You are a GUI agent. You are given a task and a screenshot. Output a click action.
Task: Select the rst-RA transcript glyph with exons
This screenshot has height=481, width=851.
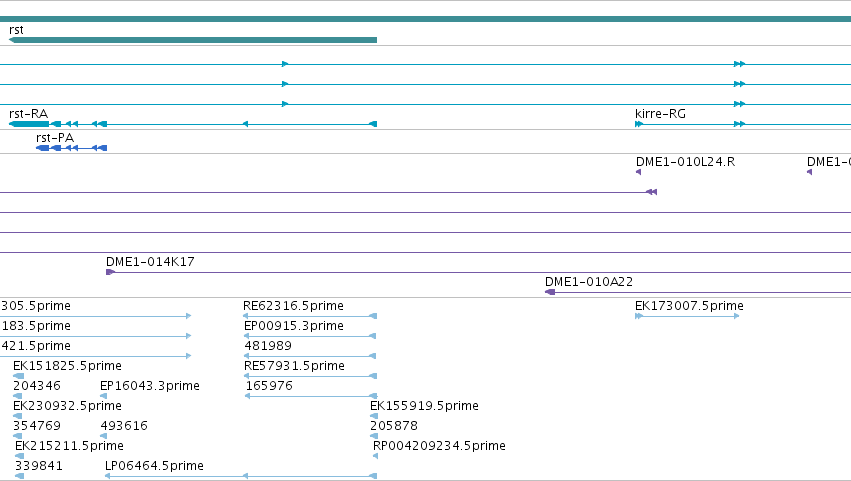pos(193,124)
